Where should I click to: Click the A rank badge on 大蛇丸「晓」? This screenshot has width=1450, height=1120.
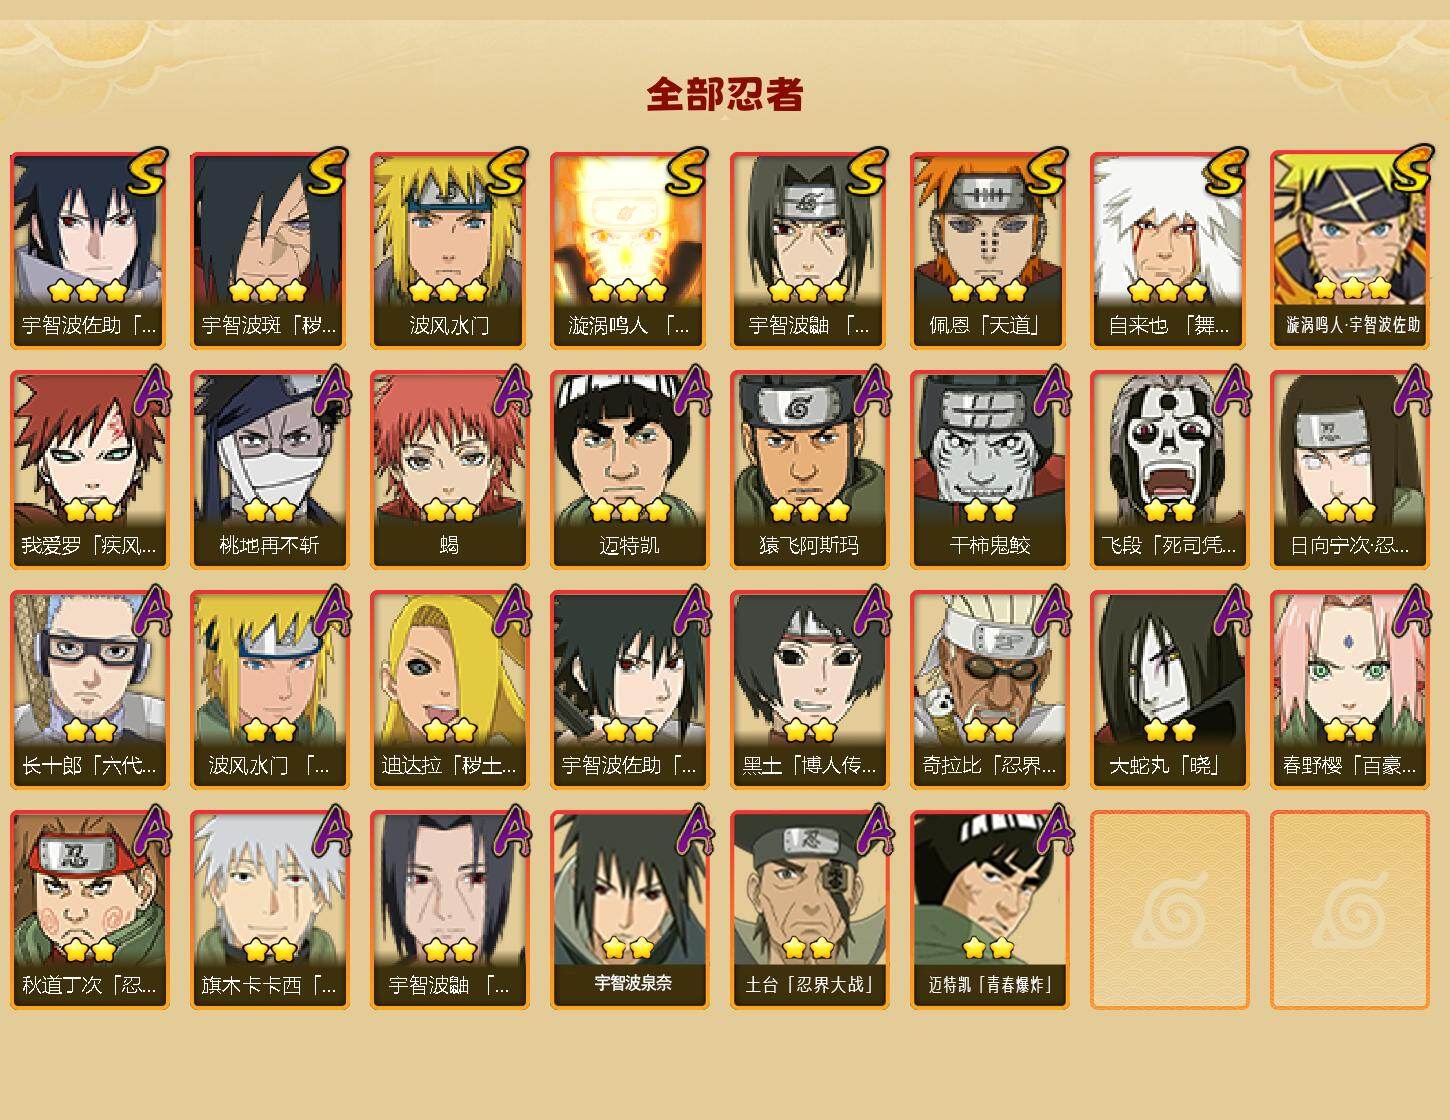[x=1230, y=610]
